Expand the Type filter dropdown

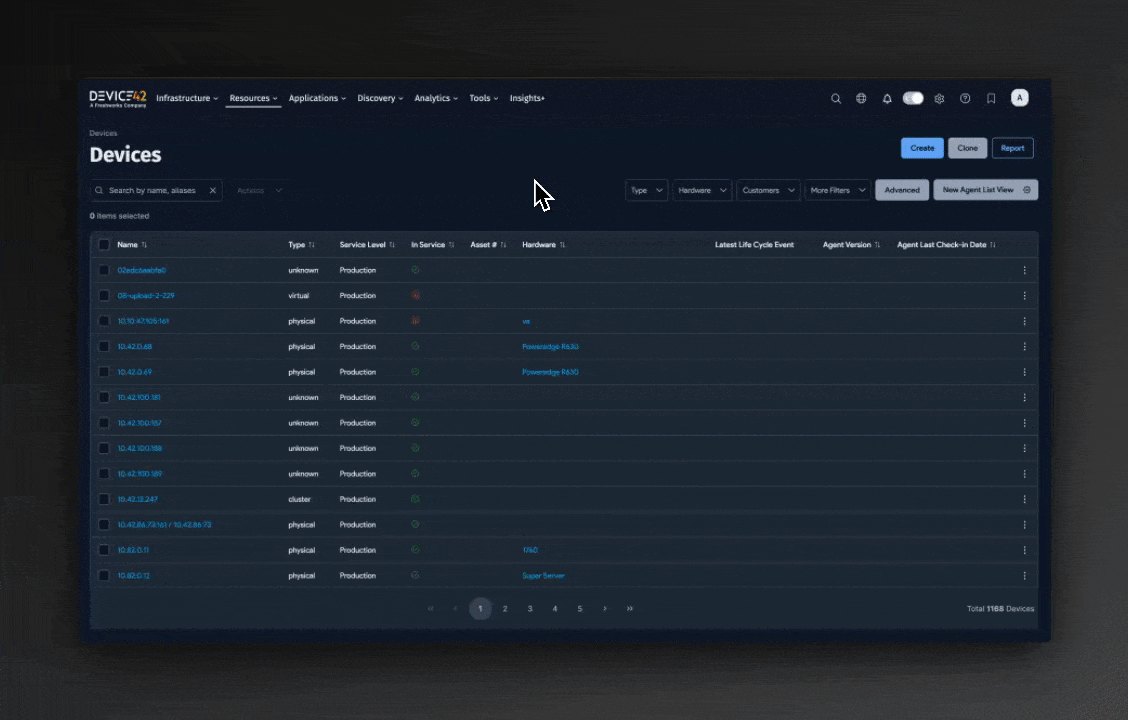646,190
